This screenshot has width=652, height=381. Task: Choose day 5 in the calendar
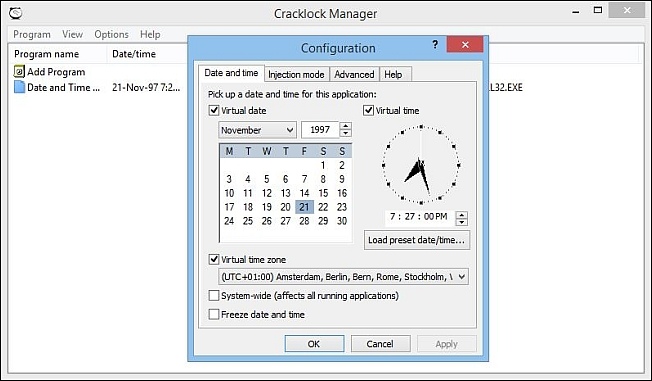click(267, 179)
